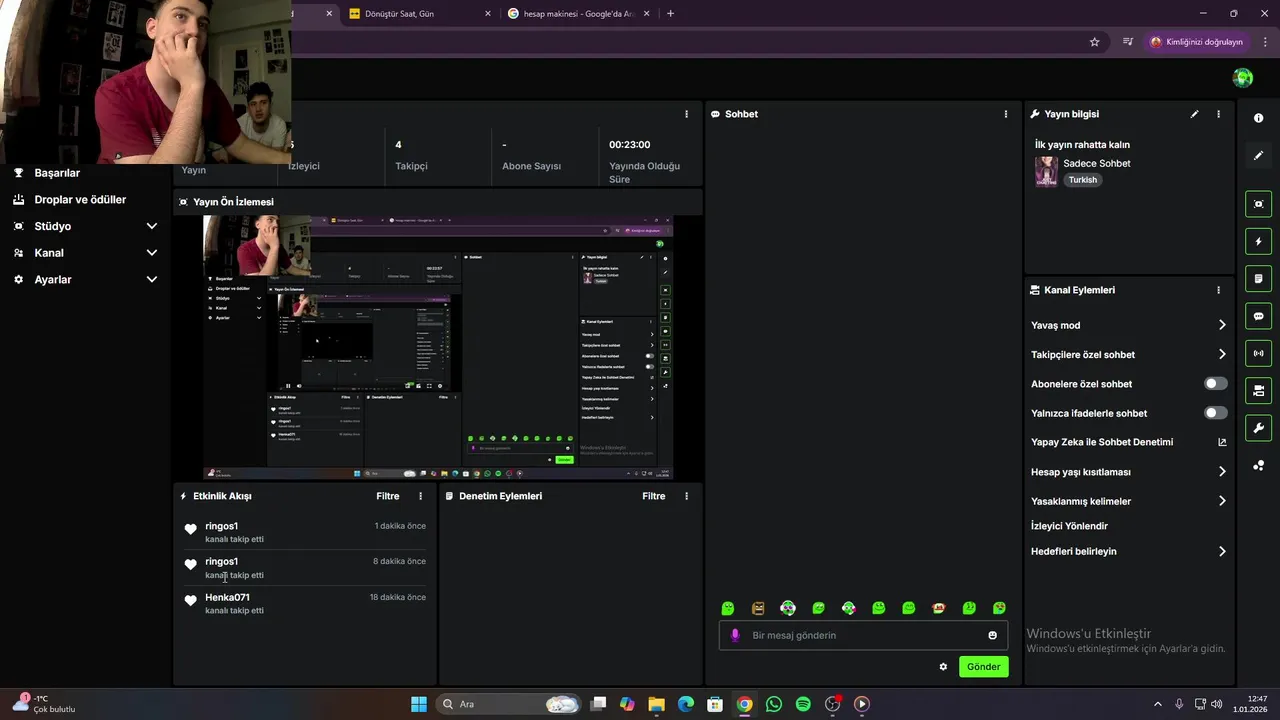Open Filtre in Denetim Eylemleri panel
The height and width of the screenshot is (720, 1280).
(654, 496)
